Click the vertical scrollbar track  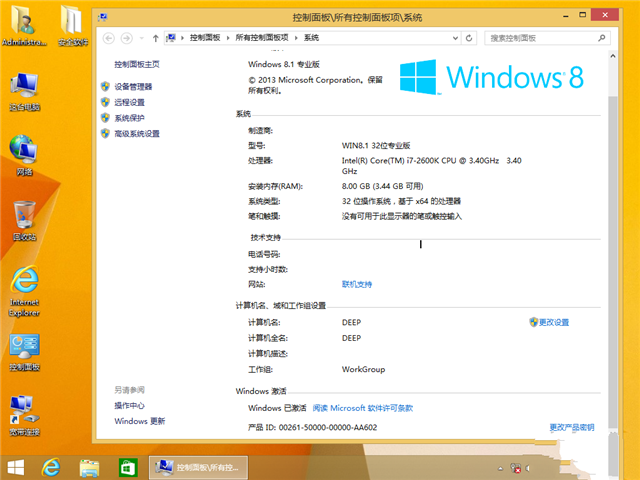[x=613, y=261]
